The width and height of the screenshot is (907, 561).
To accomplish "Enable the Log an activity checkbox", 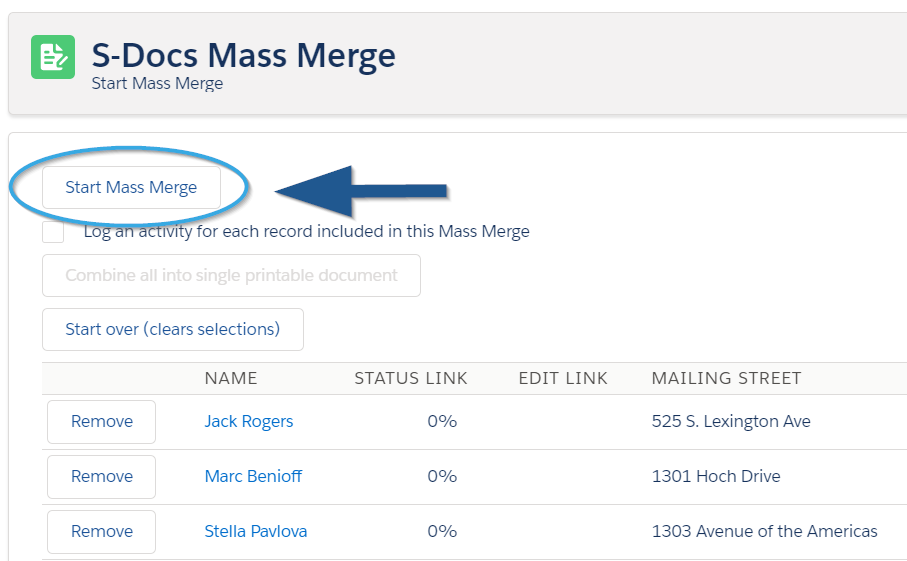I will click(x=53, y=232).
